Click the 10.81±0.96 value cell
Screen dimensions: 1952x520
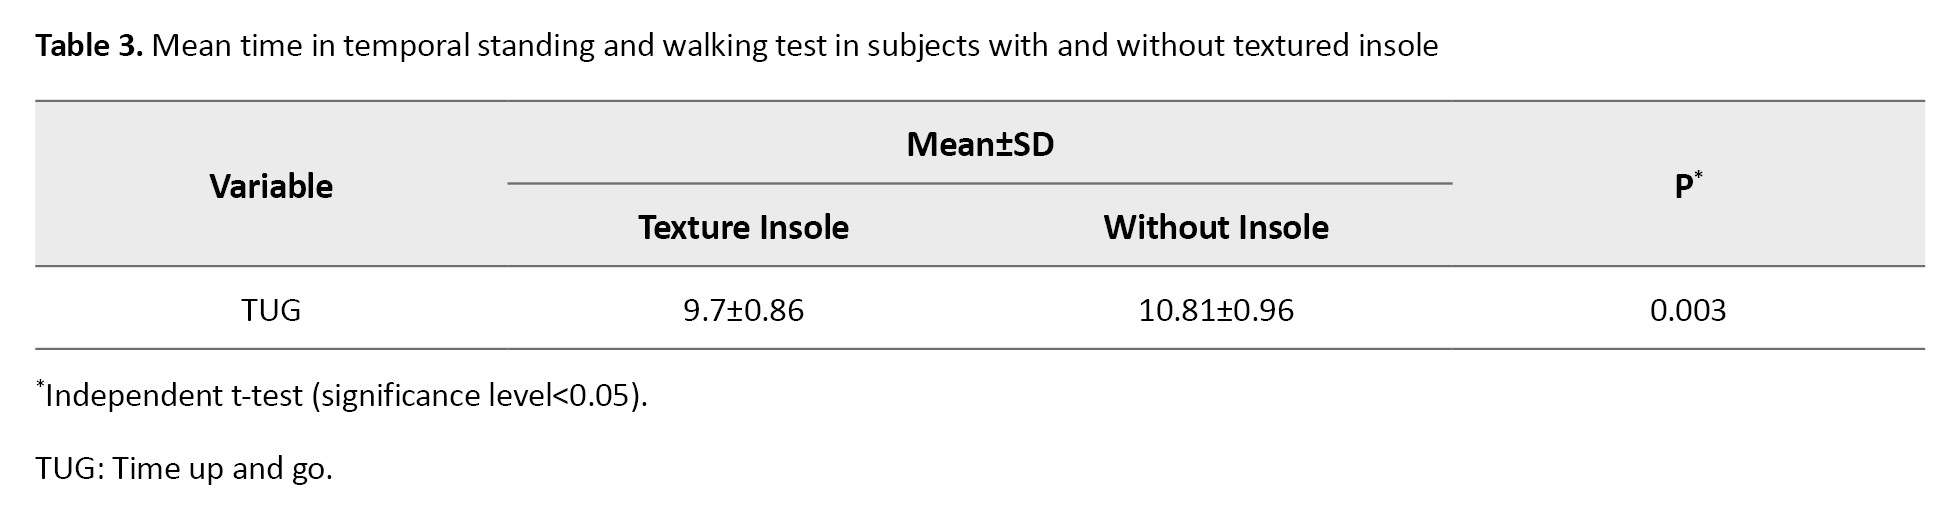pos(1216,310)
